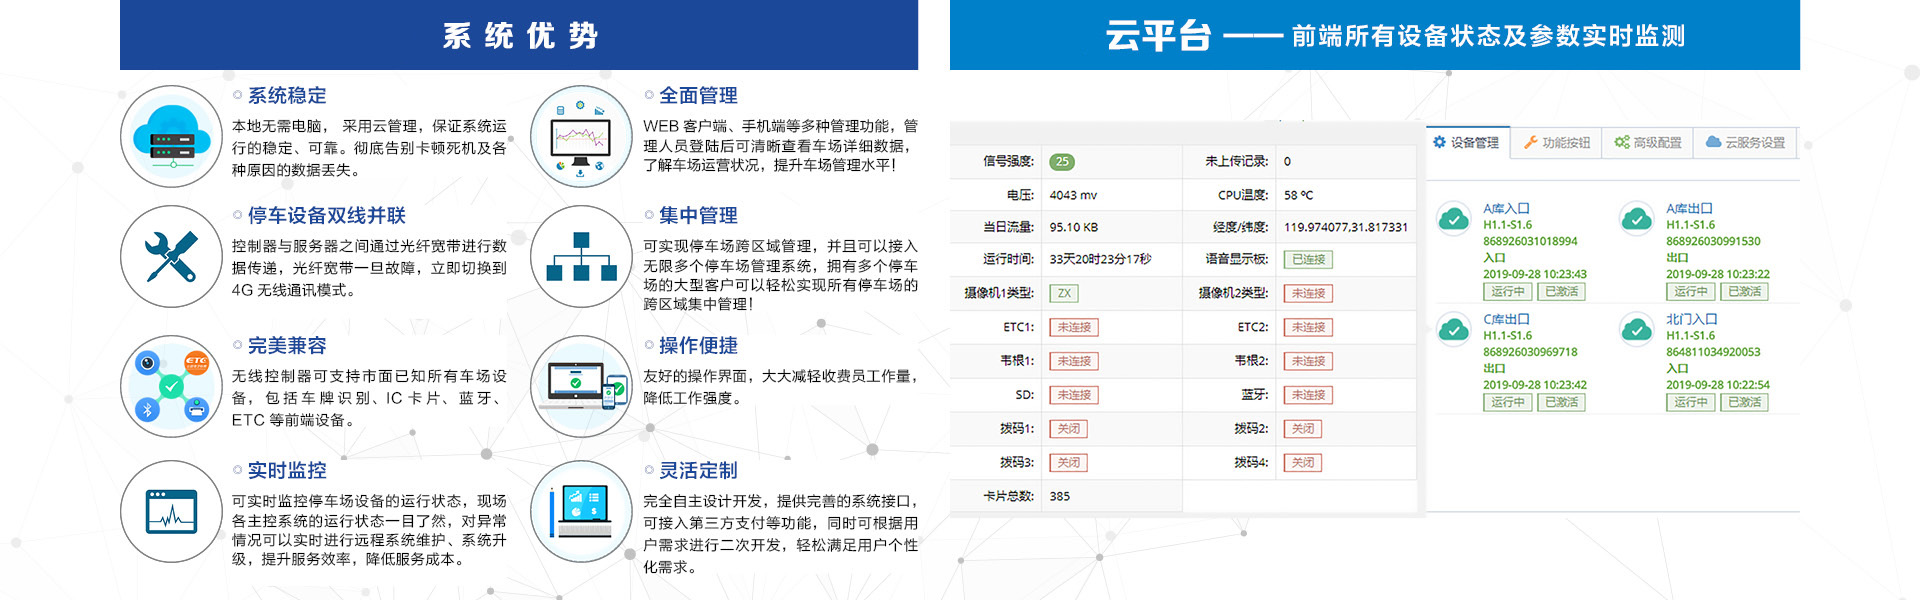Toggle the 拨码4 关闭 status tag
This screenshot has height=600, width=1920.
[x=1302, y=463]
